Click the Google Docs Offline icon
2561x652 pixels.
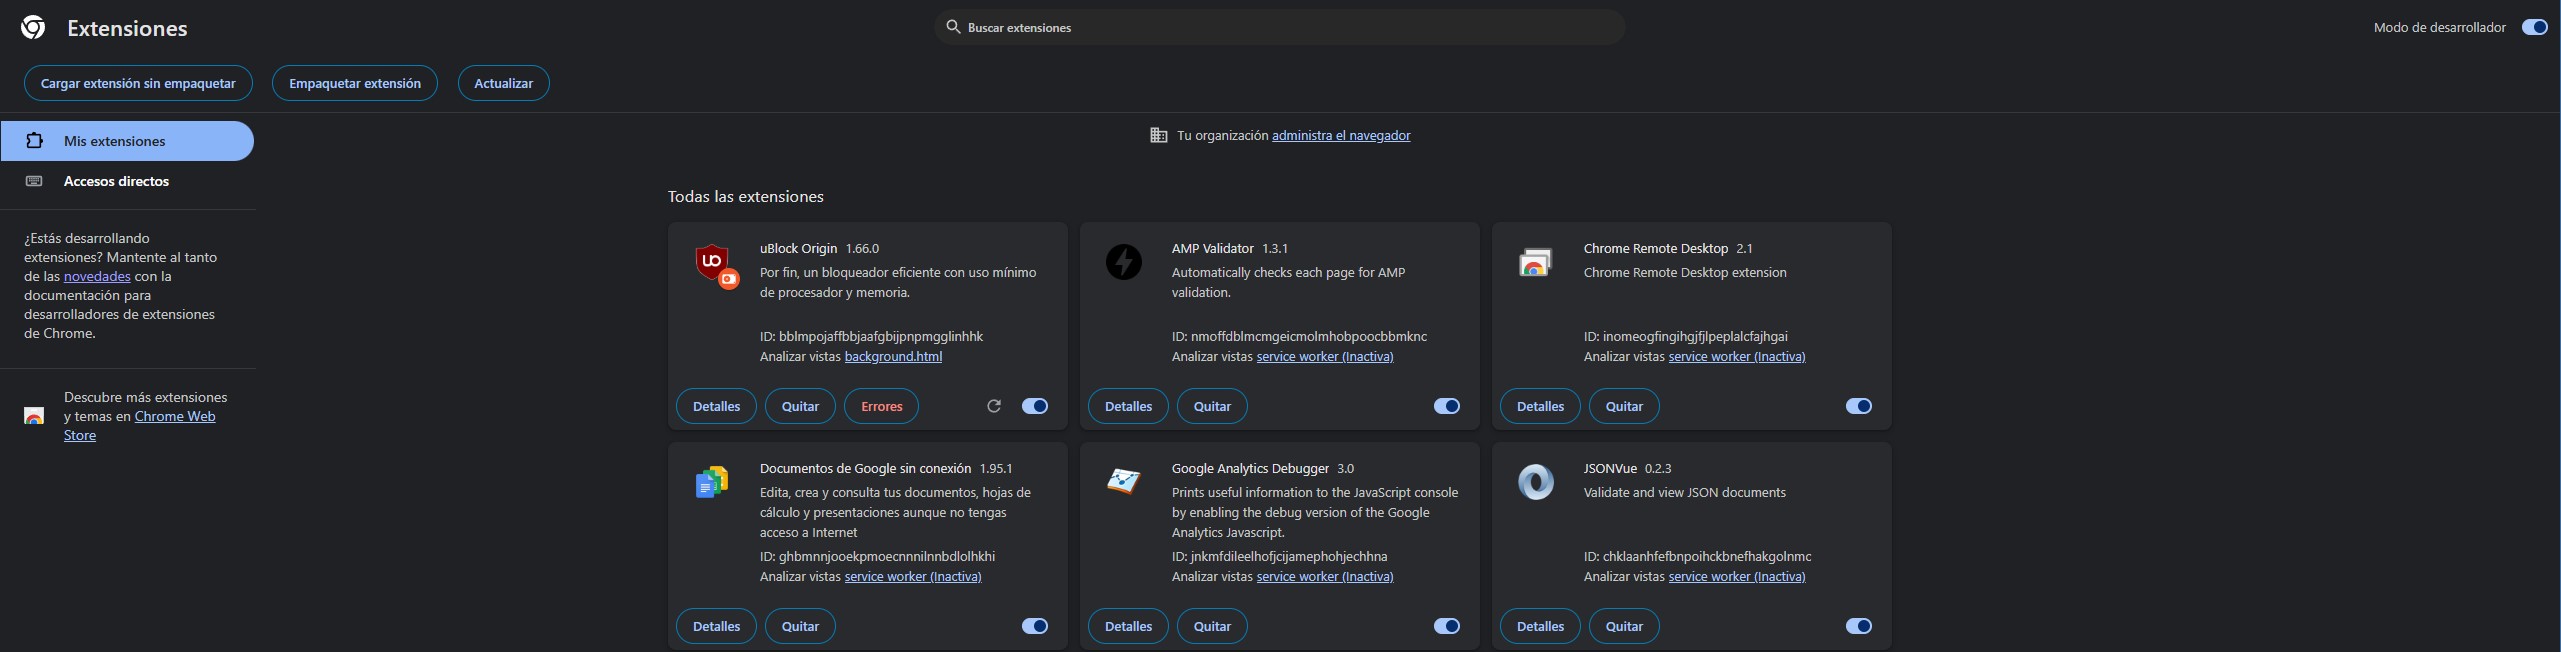711,482
